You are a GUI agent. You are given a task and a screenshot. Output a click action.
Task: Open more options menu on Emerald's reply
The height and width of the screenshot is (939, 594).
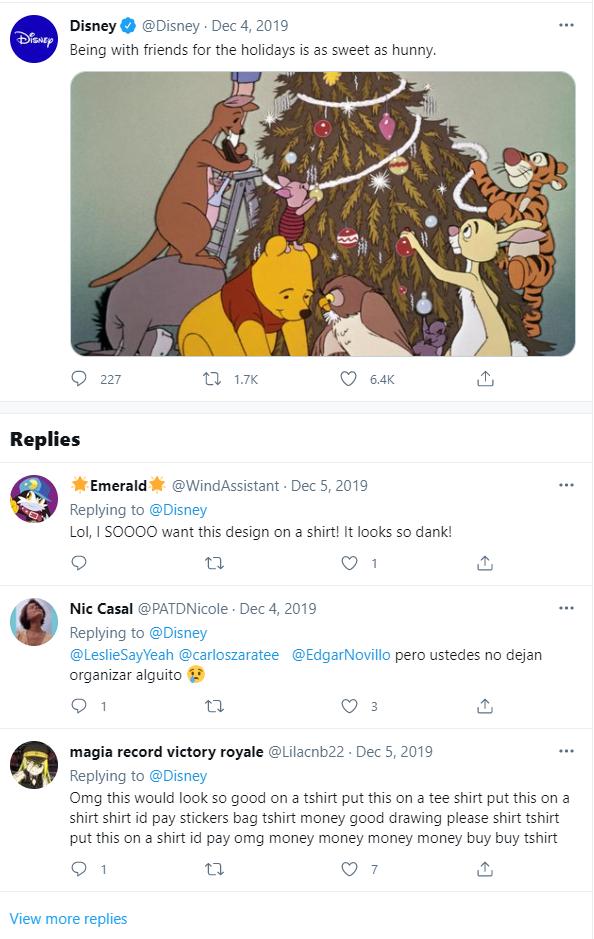(x=566, y=485)
